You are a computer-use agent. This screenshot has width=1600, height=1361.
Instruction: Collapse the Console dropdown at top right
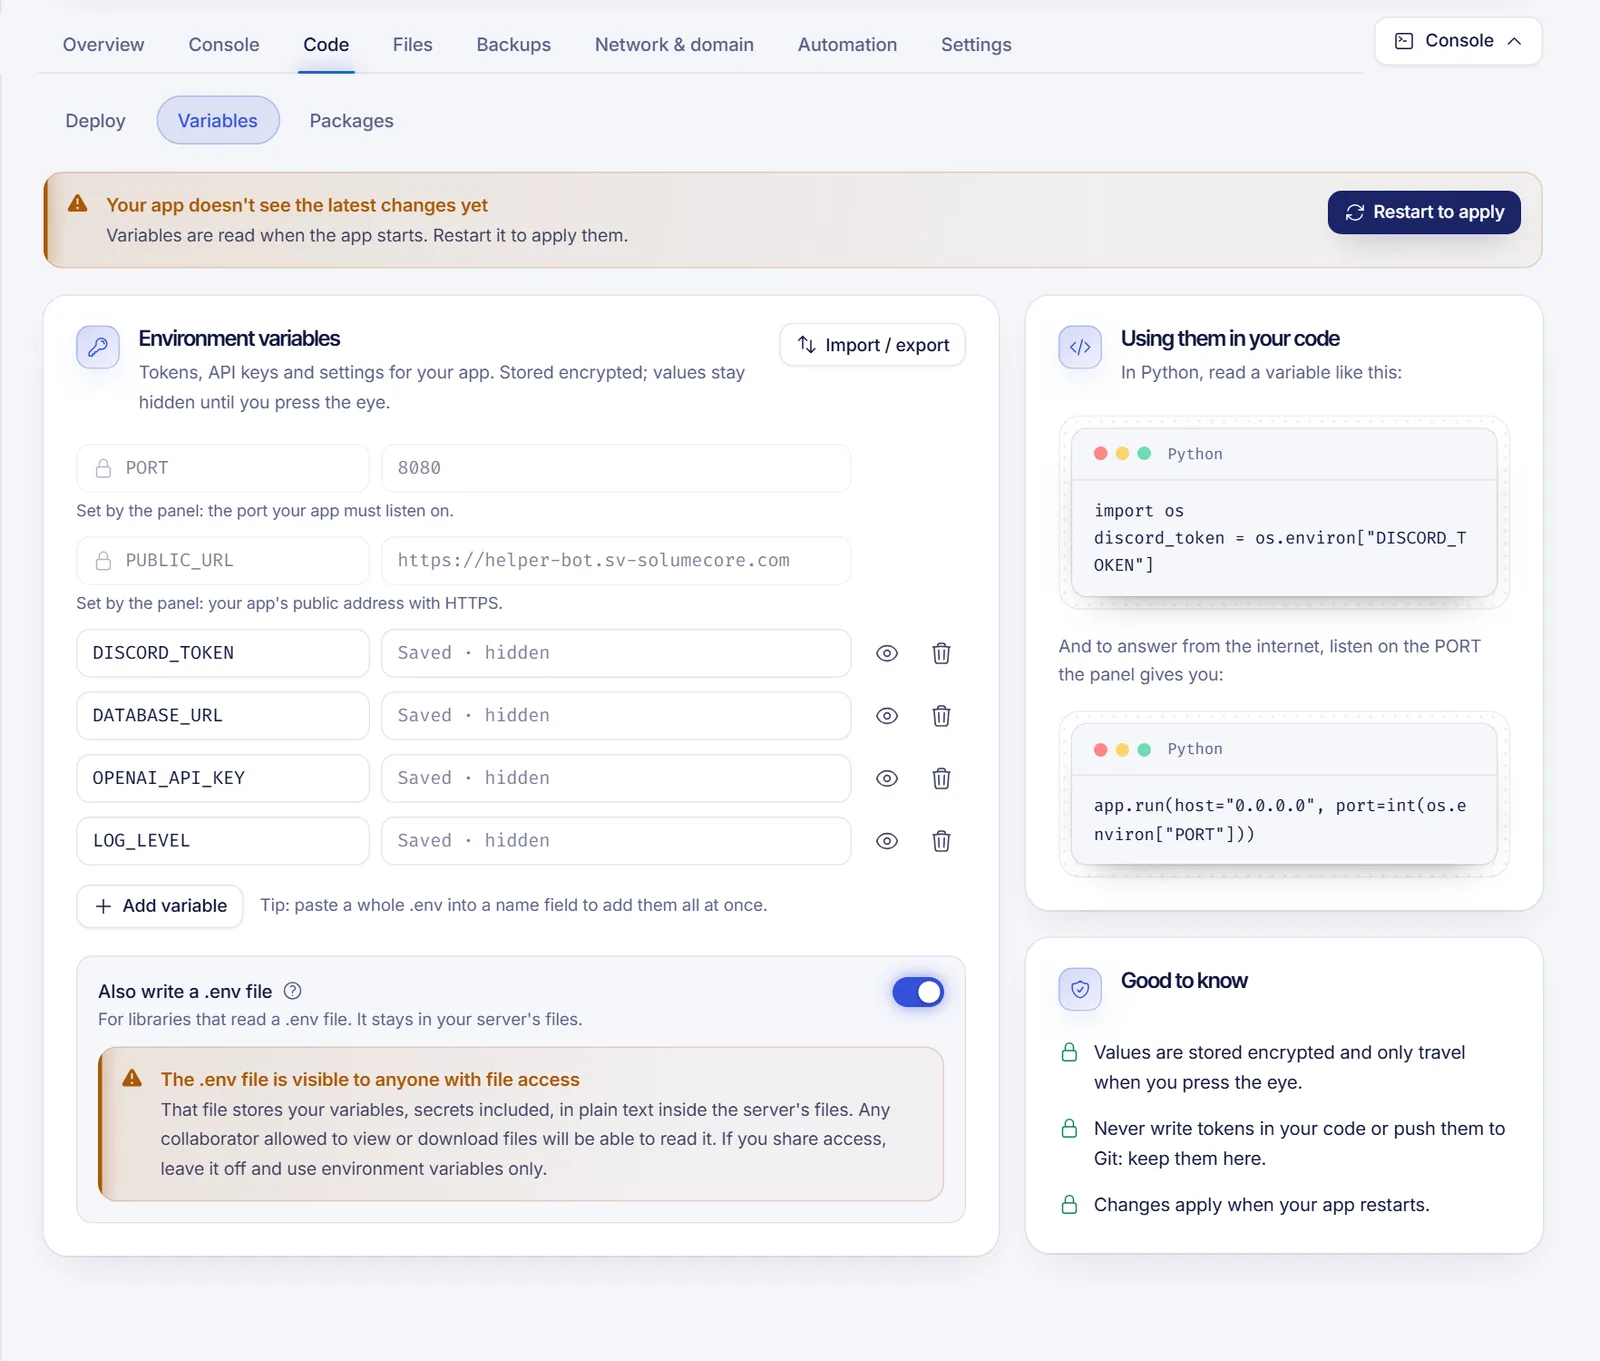1458,41
